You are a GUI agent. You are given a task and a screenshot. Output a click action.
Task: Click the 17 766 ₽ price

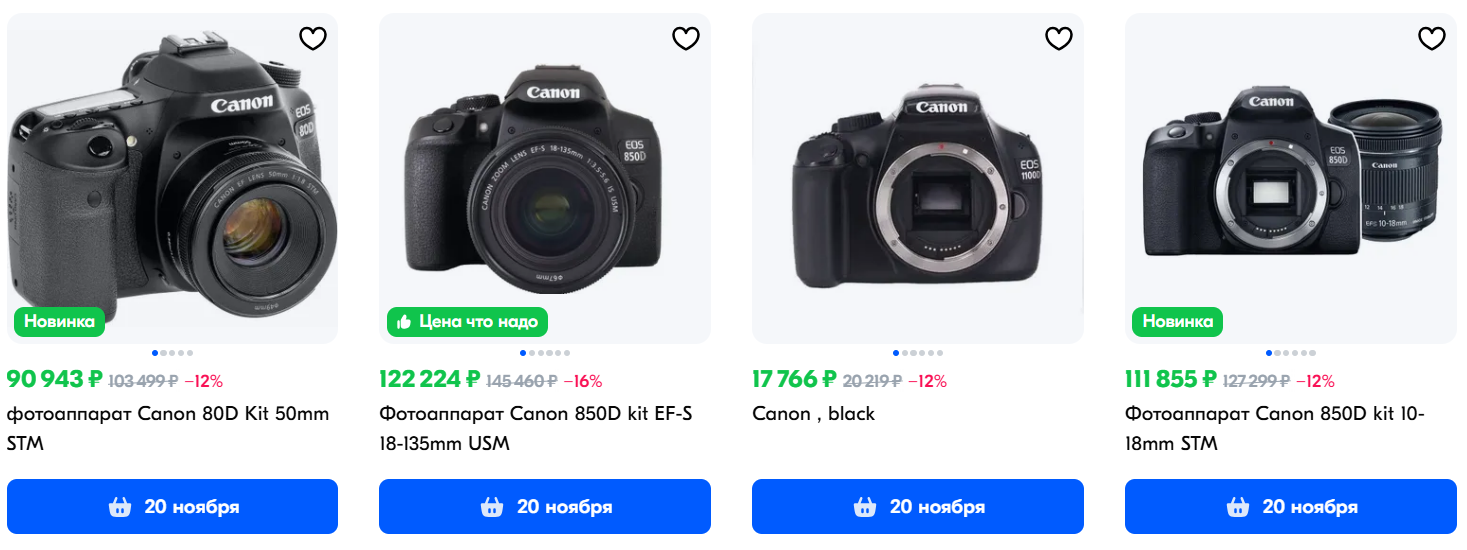(x=793, y=380)
